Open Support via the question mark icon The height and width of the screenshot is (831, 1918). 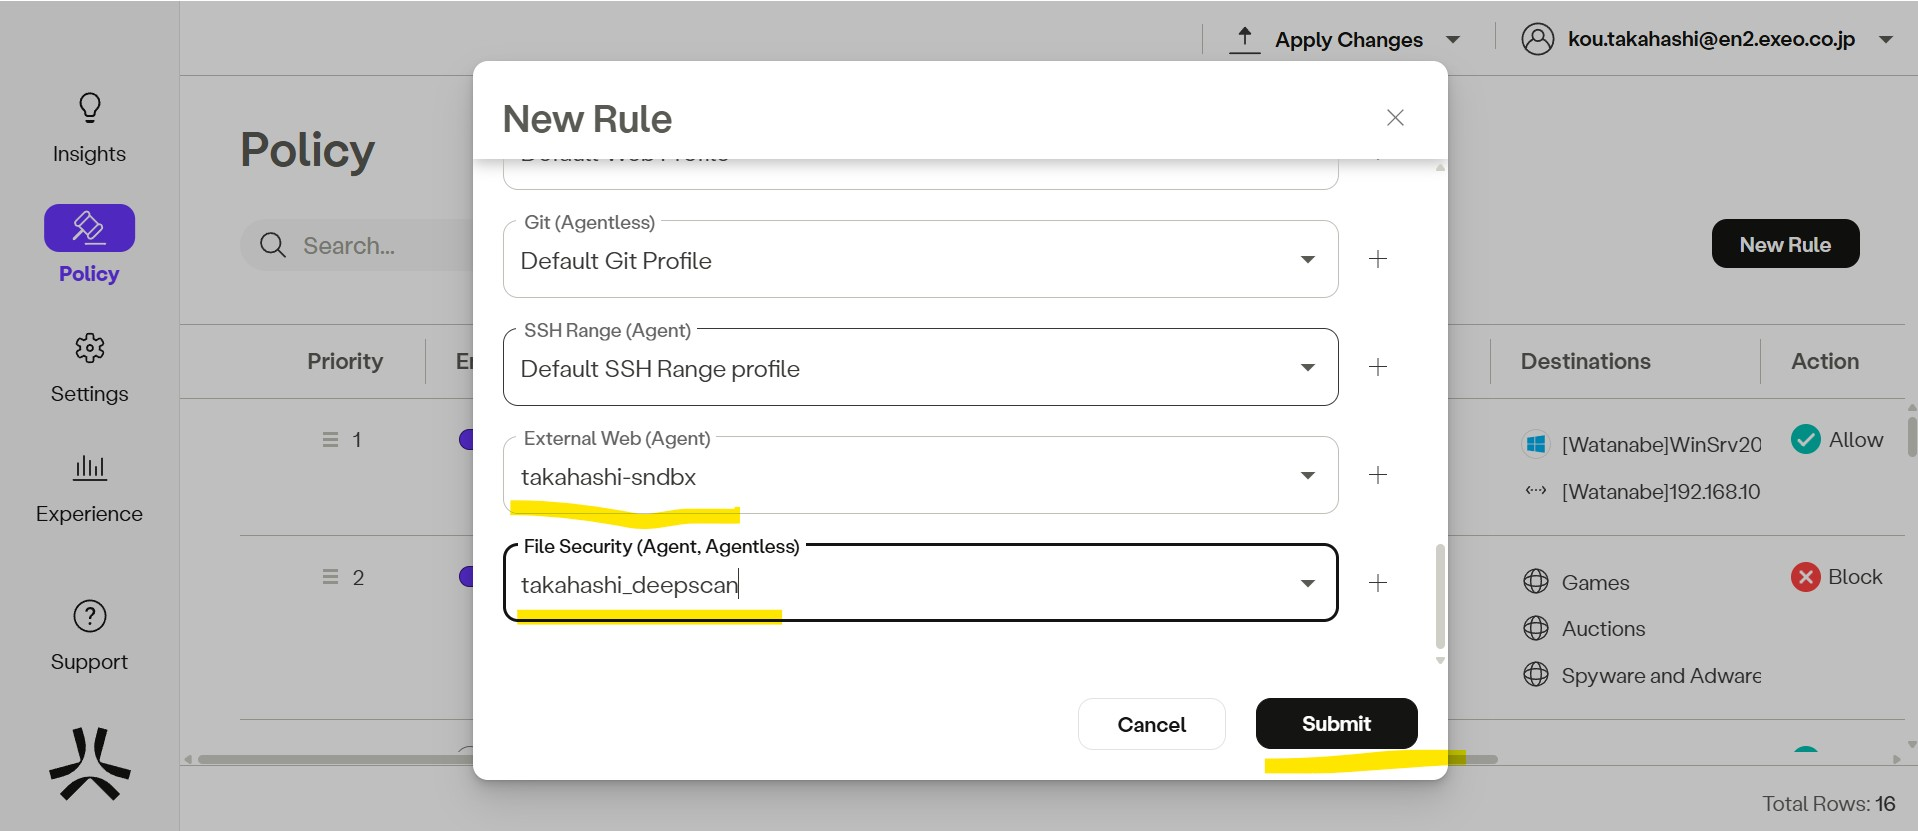click(x=90, y=616)
